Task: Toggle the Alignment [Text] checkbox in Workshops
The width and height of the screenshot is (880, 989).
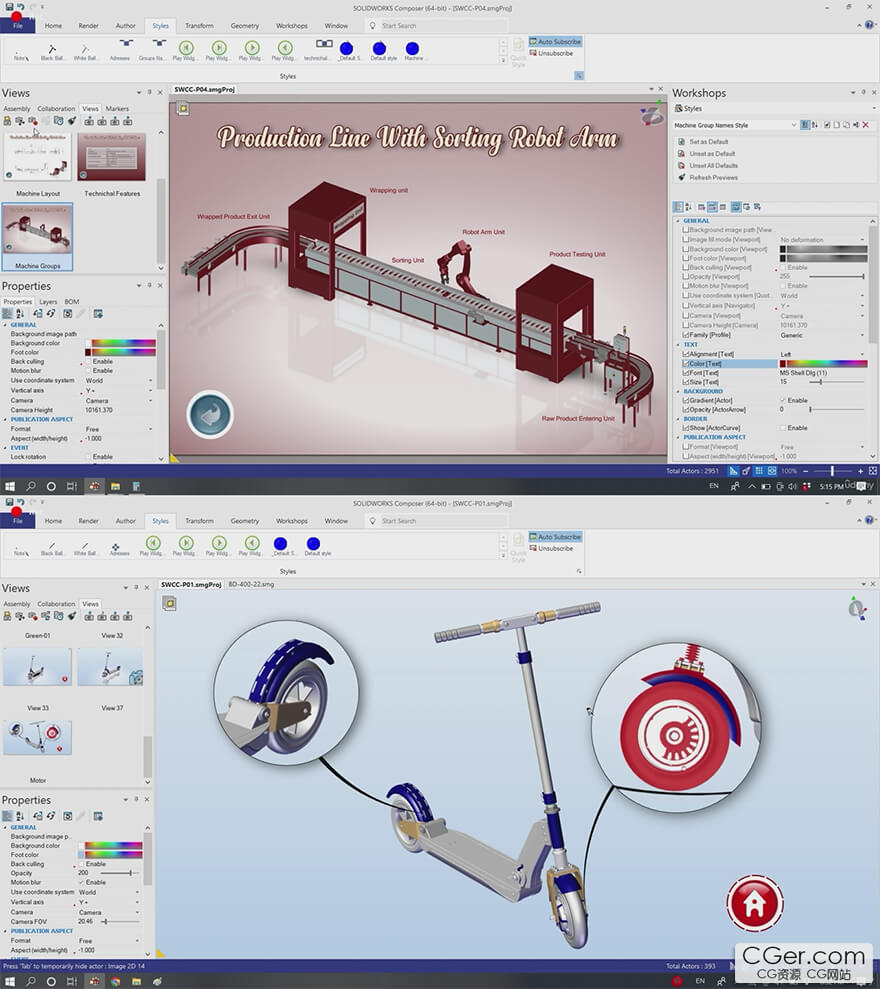Action: (x=685, y=354)
